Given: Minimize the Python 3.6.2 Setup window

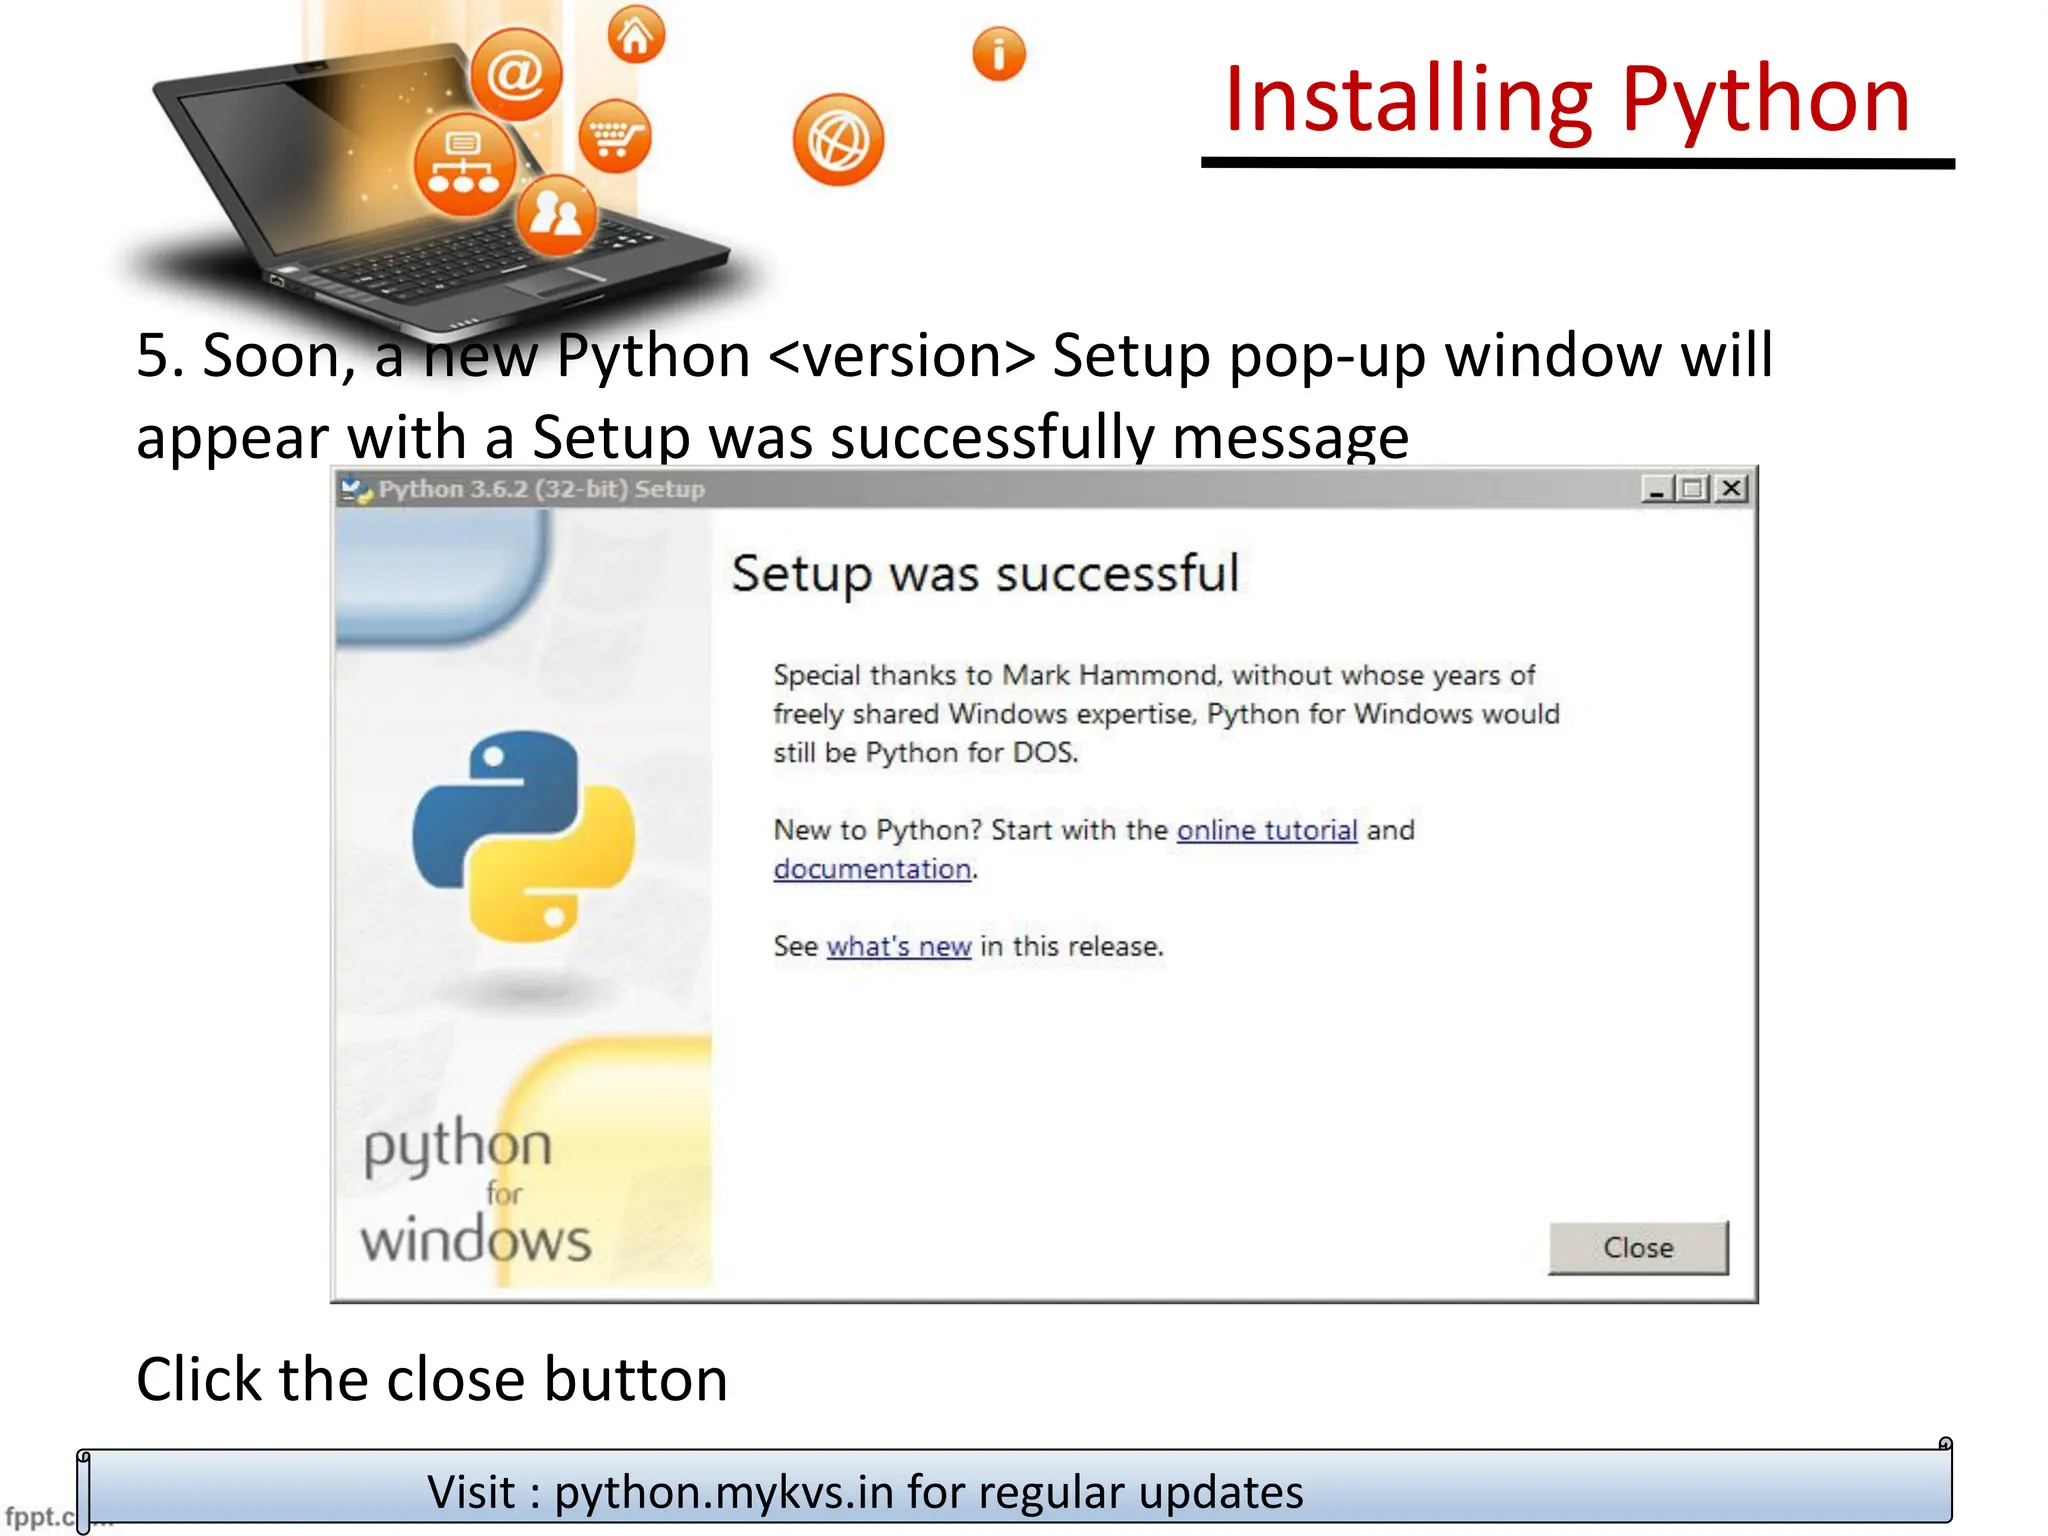Looking at the screenshot, I should tap(1657, 489).
